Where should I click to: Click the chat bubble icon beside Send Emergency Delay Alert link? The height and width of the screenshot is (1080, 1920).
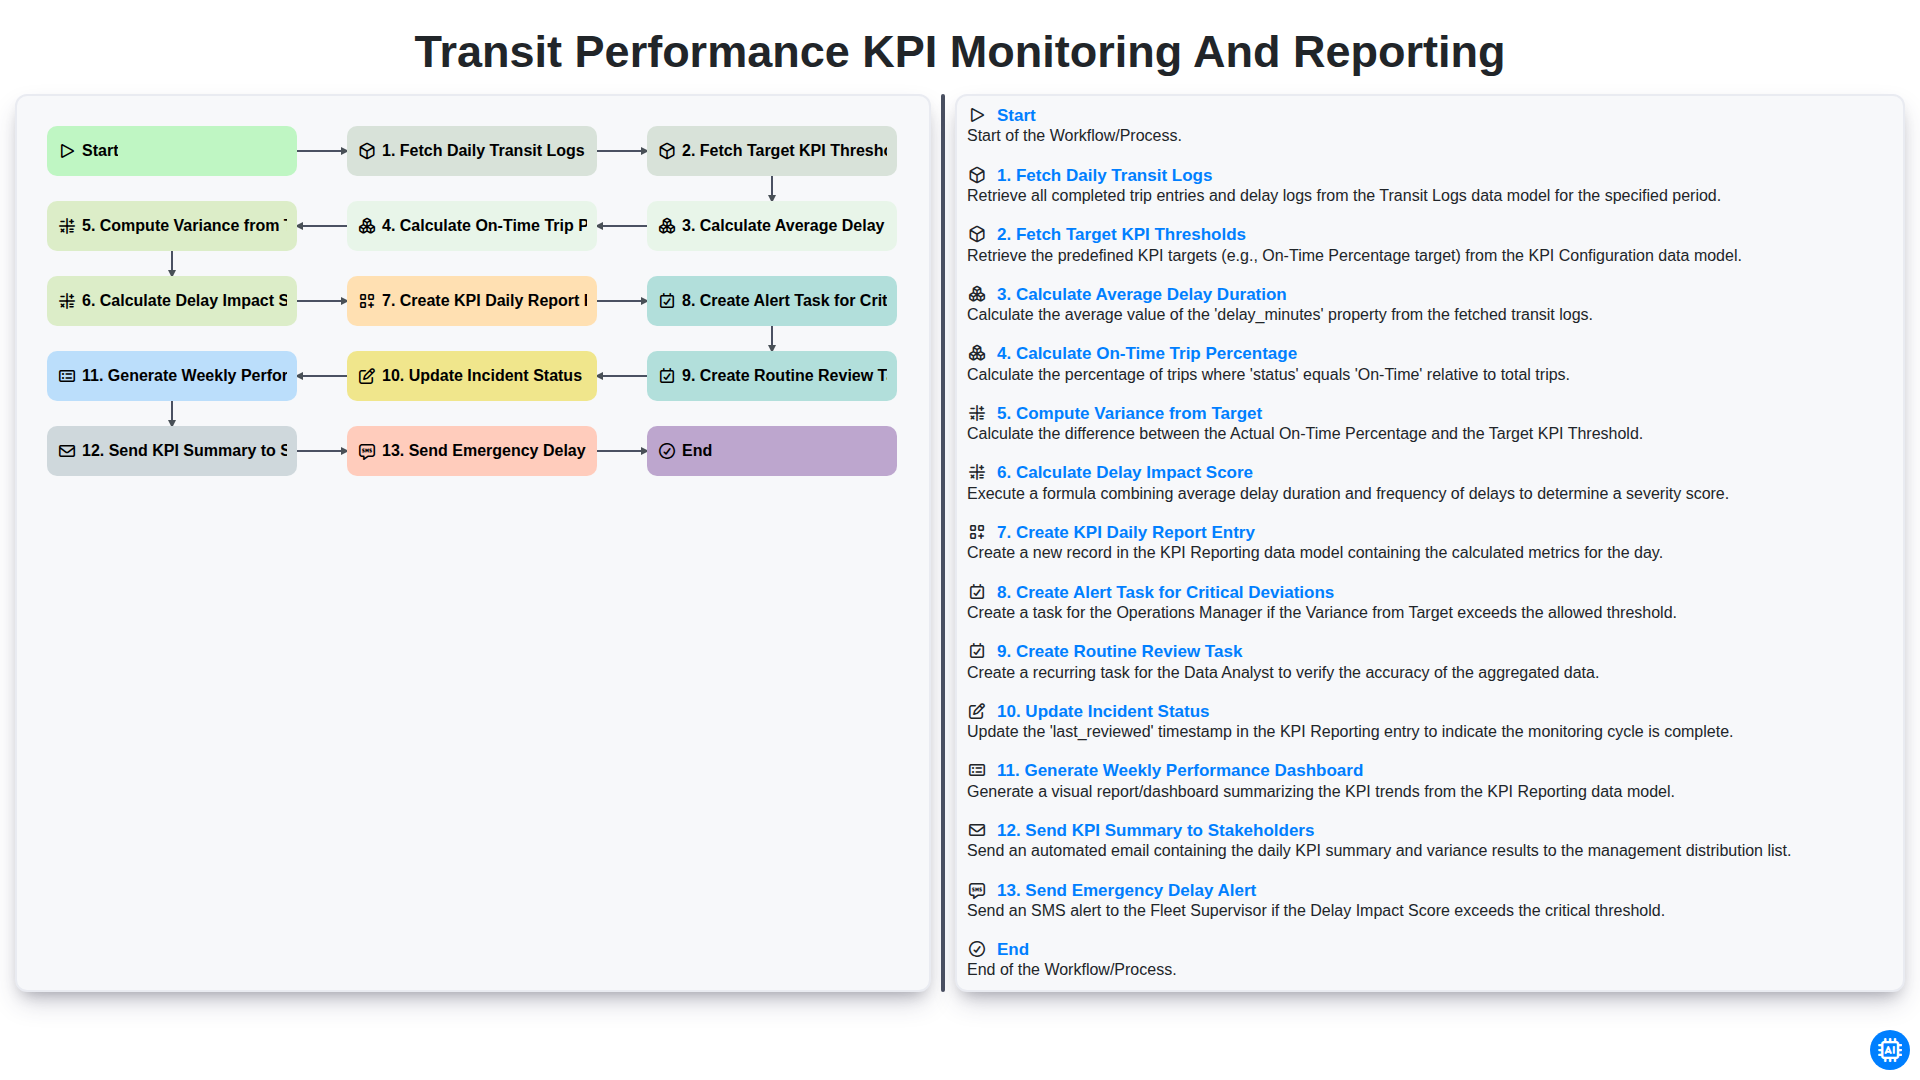point(977,890)
